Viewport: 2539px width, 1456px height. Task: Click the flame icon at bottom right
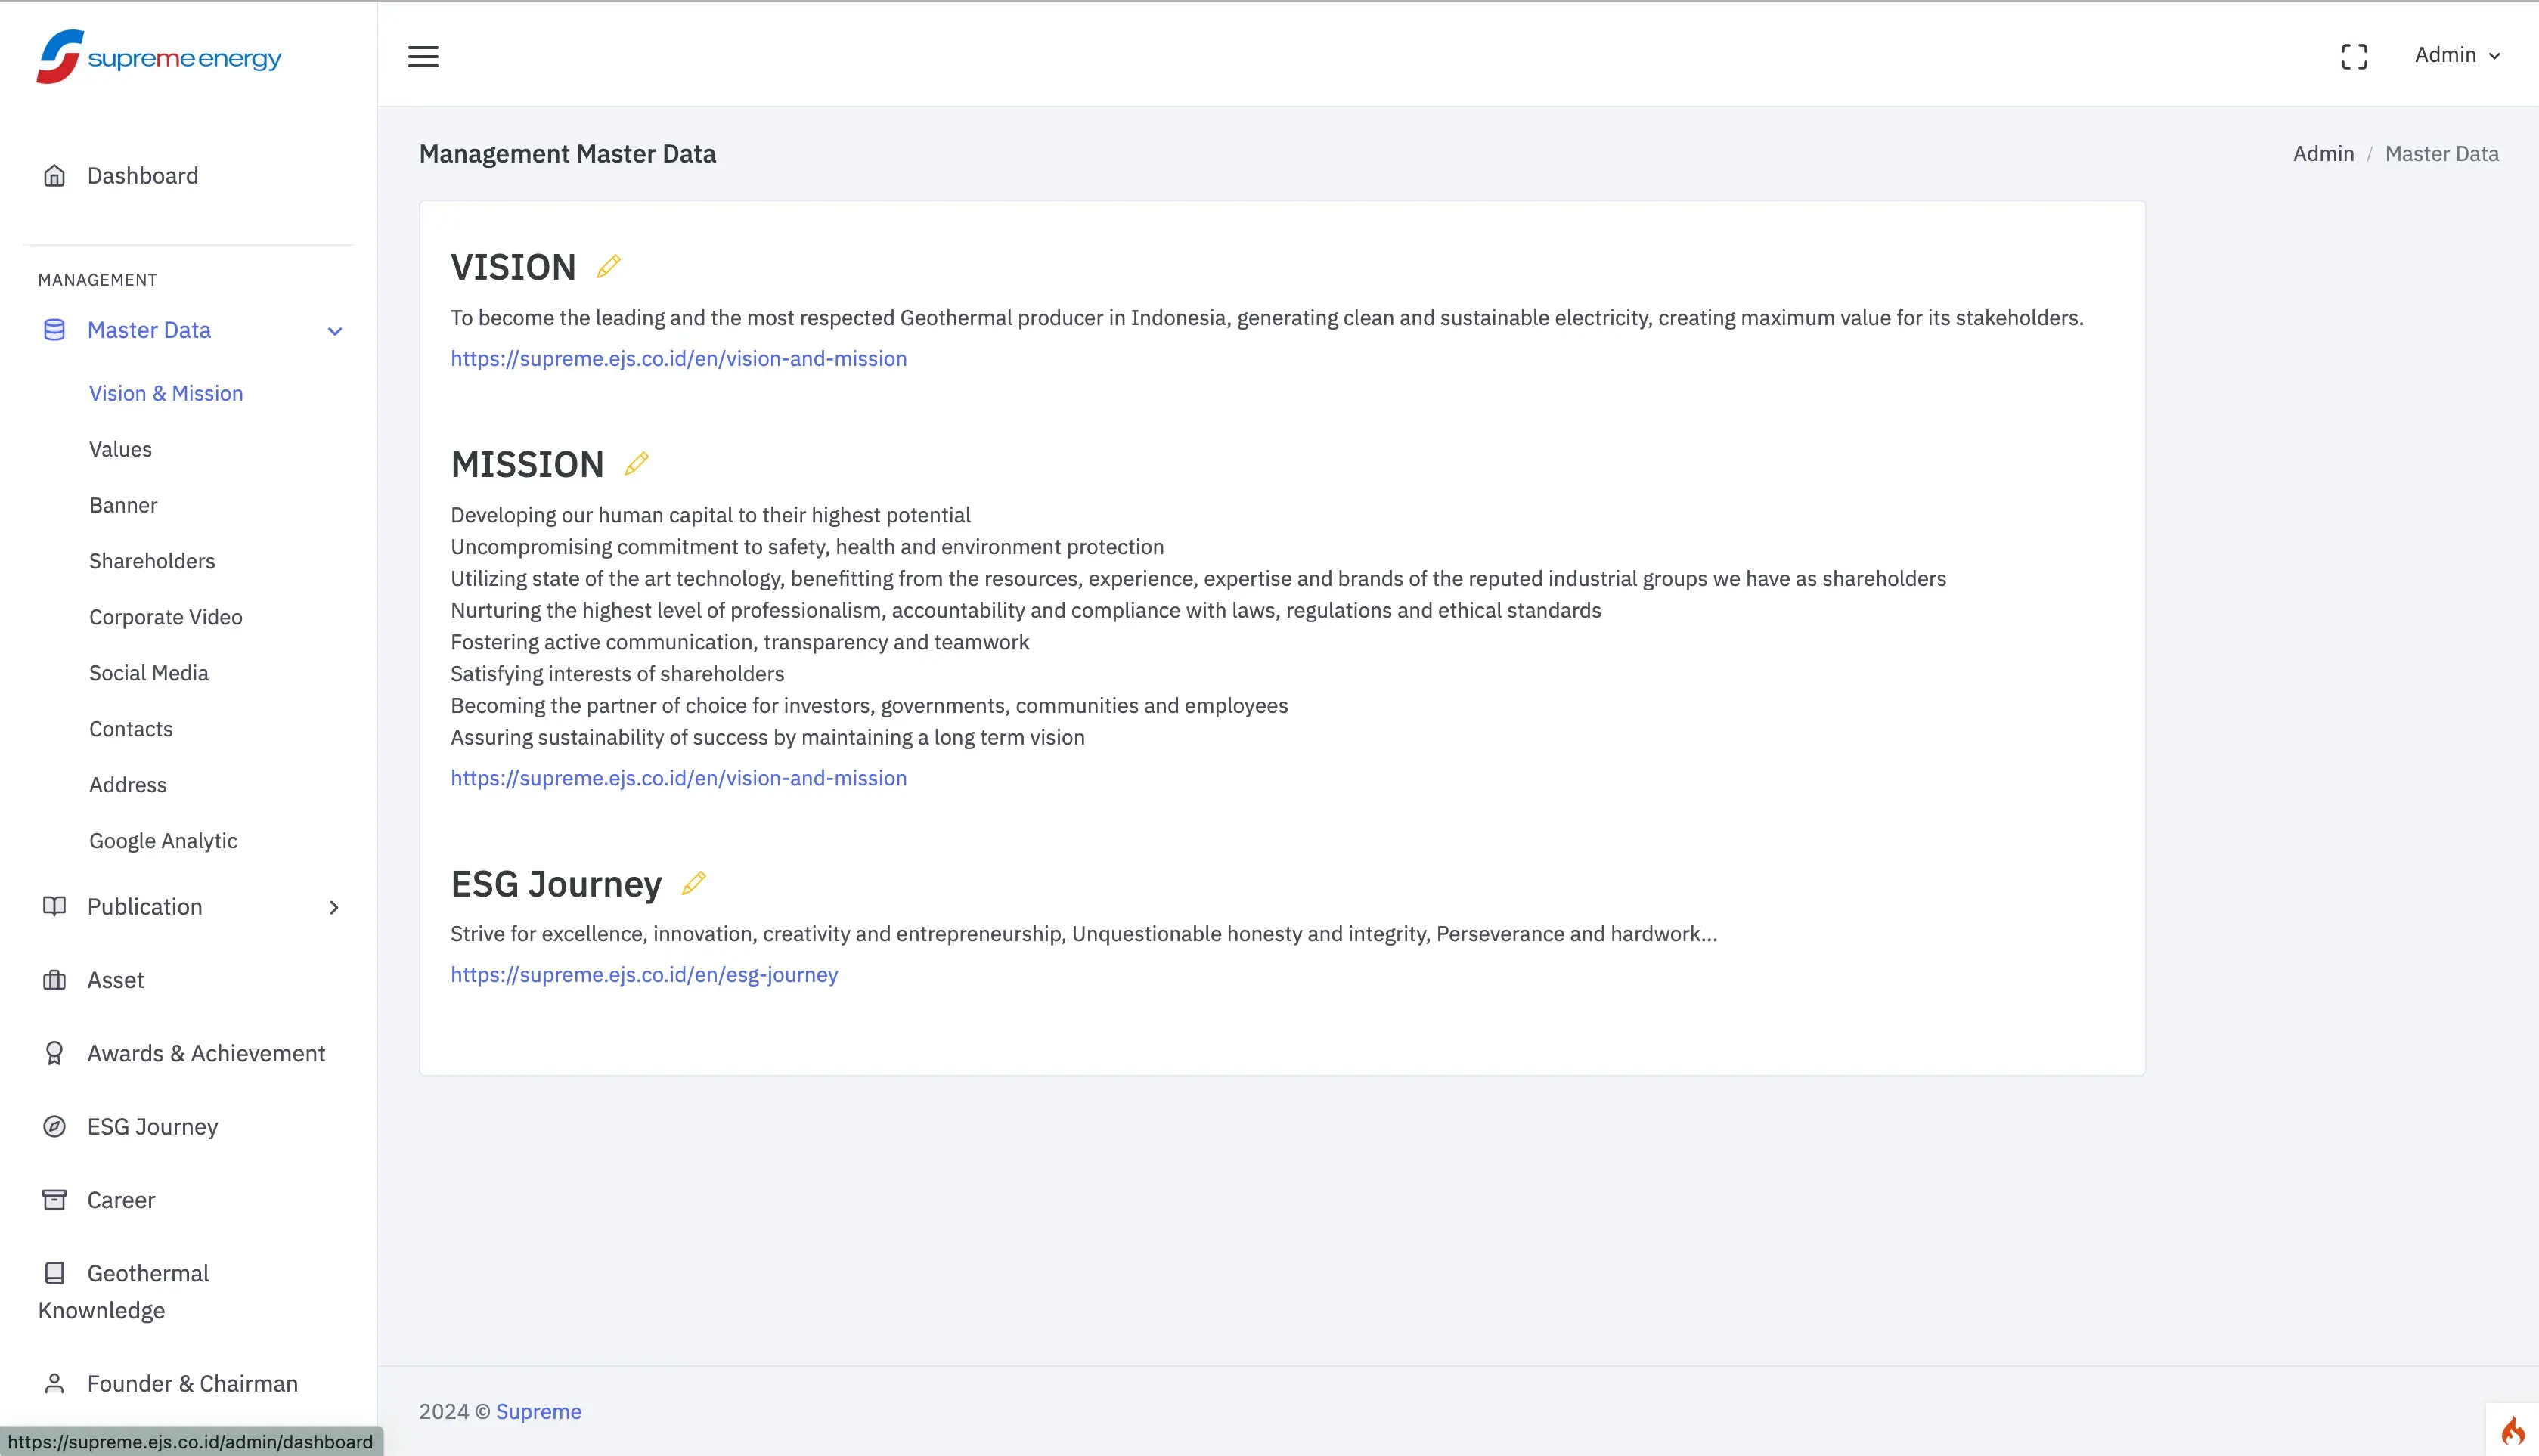pyautogui.click(x=2512, y=1431)
